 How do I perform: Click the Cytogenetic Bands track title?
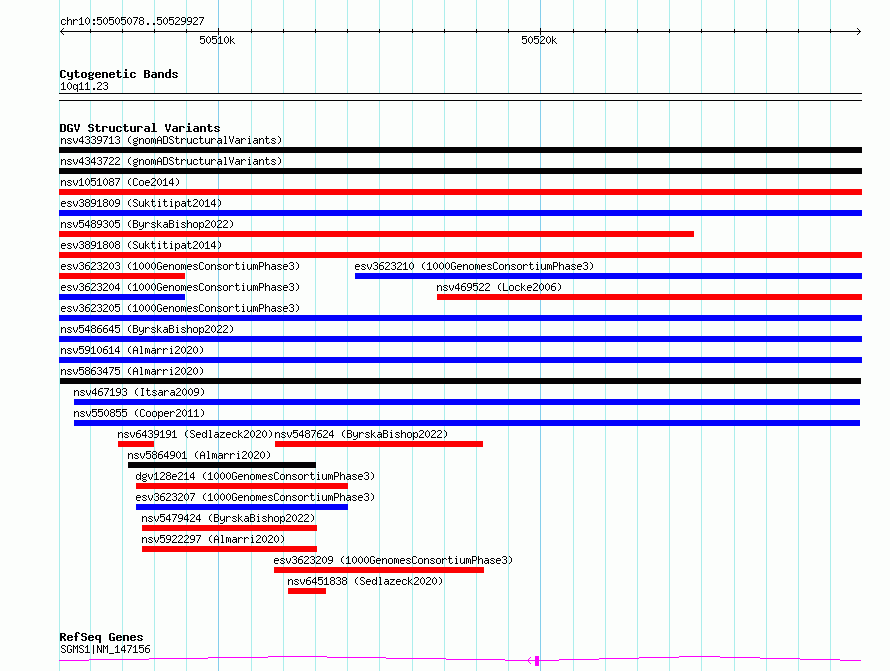click(119, 74)
